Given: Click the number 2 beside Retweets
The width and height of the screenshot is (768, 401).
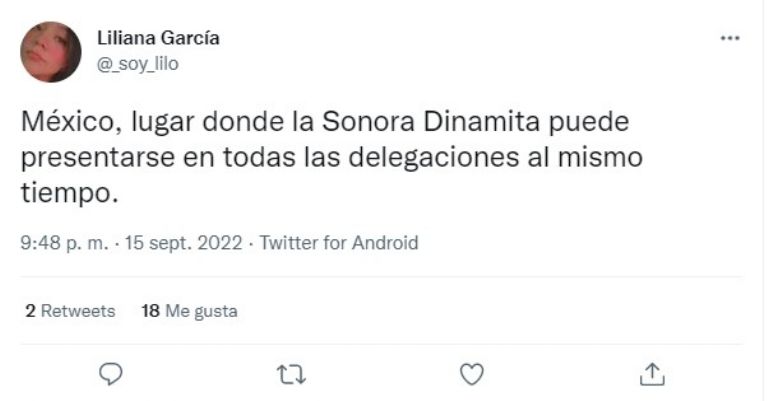Looking at the screenshot, I should [x=31, y=311].
